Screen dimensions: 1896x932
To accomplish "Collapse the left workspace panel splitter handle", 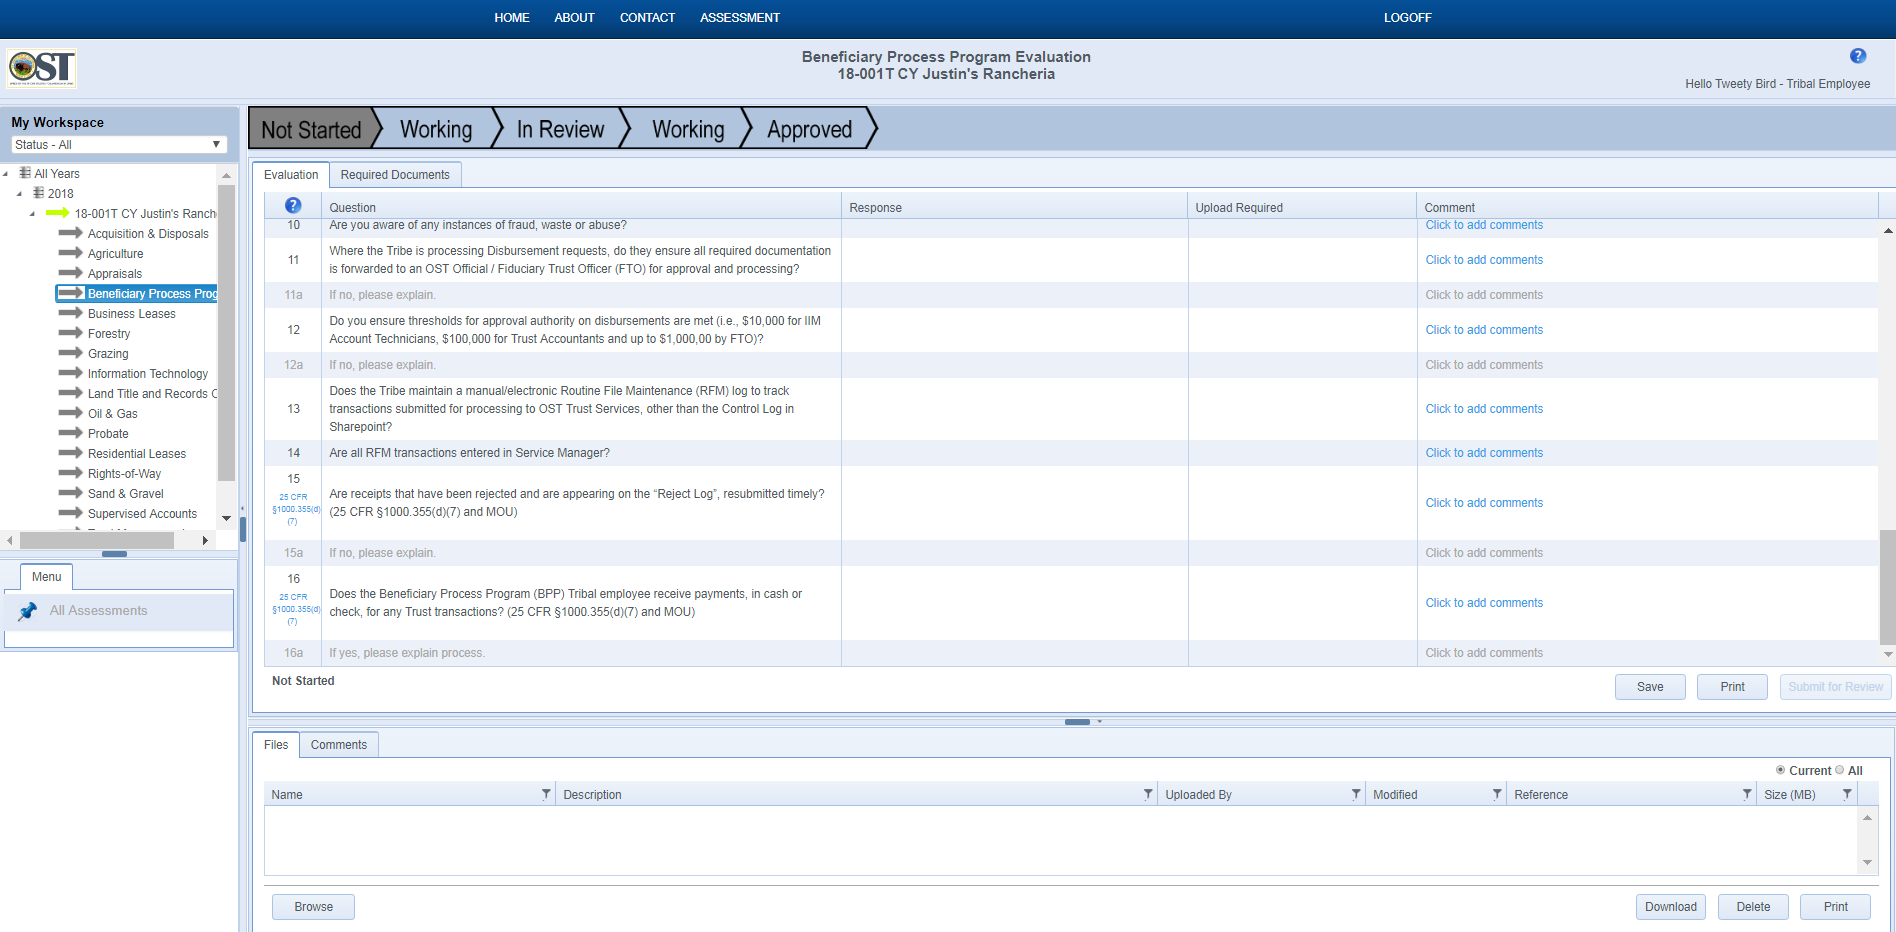I will click(243, 529).
